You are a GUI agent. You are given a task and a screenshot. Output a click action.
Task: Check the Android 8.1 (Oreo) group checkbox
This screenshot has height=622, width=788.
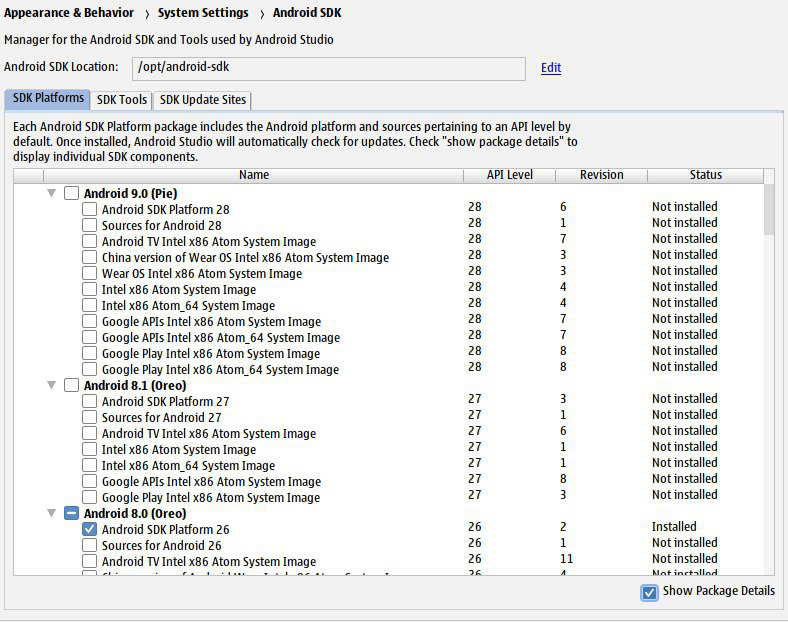[x=71, y=385]
